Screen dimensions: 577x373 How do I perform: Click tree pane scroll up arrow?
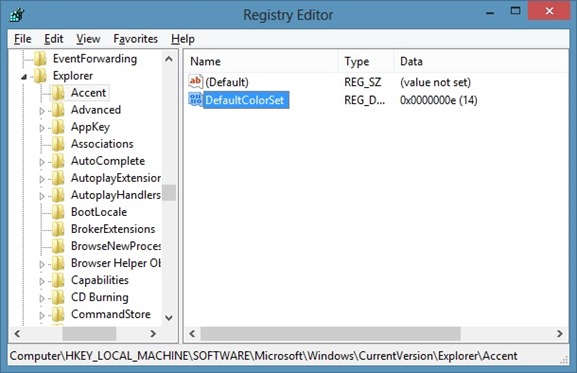point(169,59)
